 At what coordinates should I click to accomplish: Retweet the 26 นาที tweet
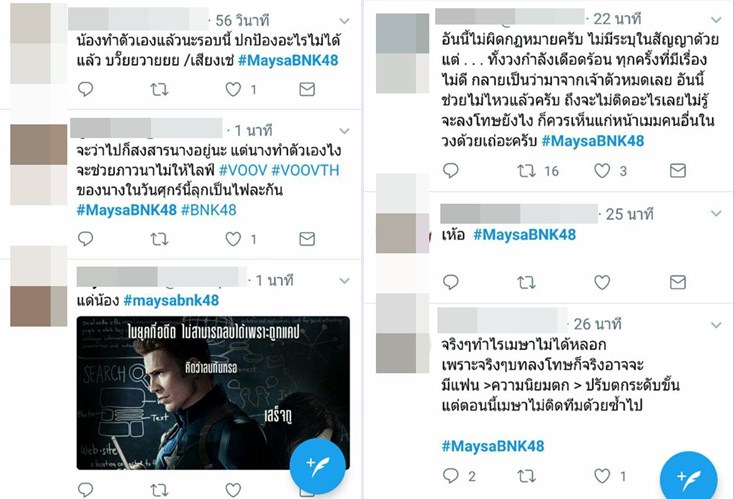(x=526, y=476)
